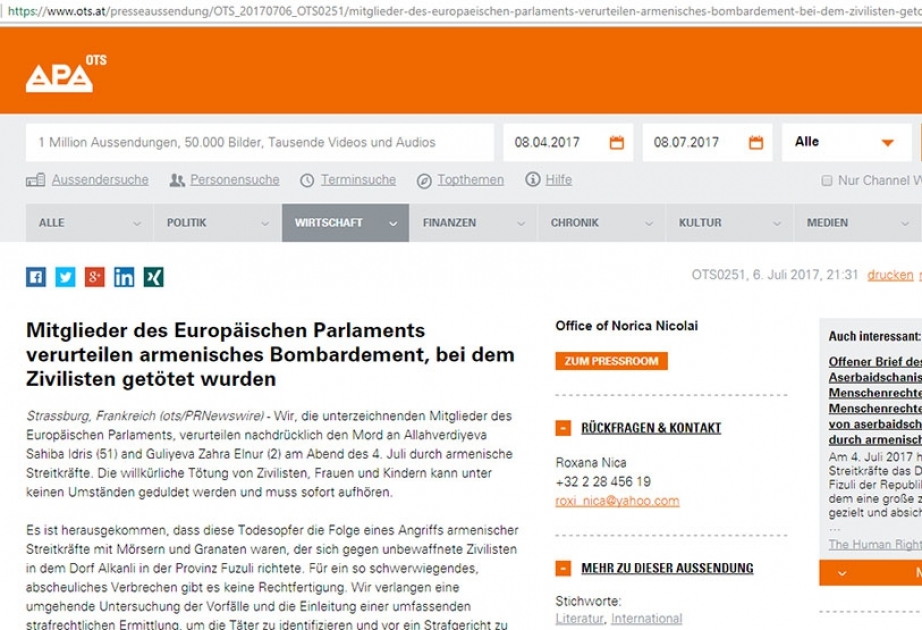Screen dimensions: 922x630
Task: Open the Hilfe link
Action: 559,180
